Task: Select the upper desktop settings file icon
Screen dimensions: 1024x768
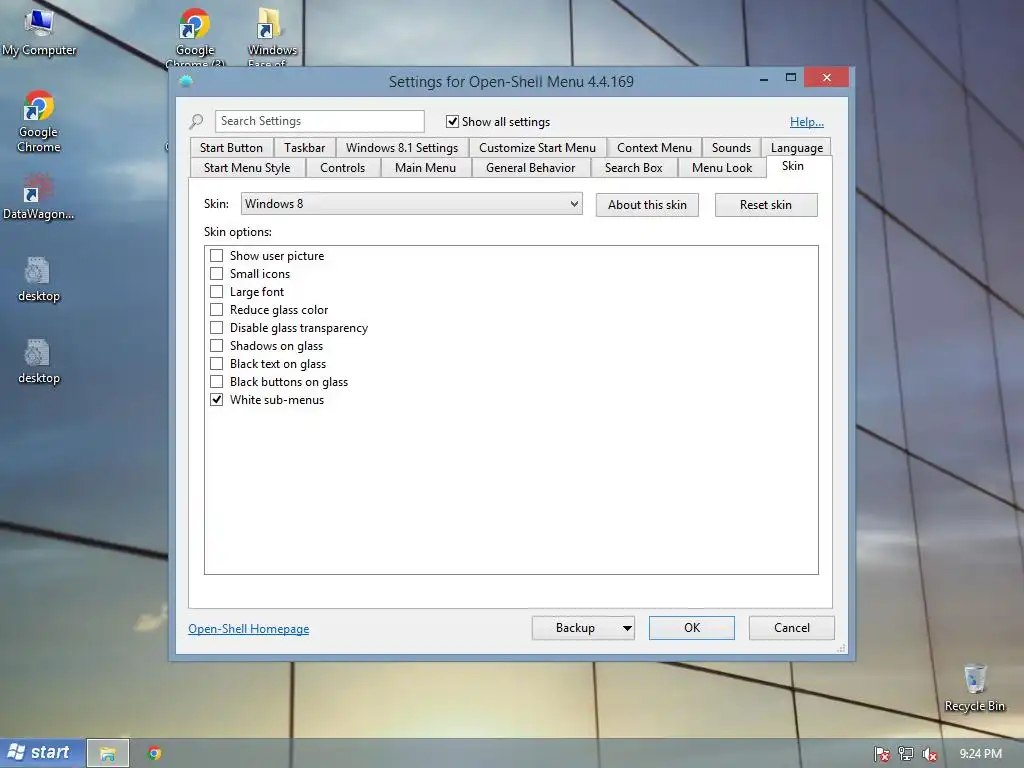Action: click(x=39, y=279)
